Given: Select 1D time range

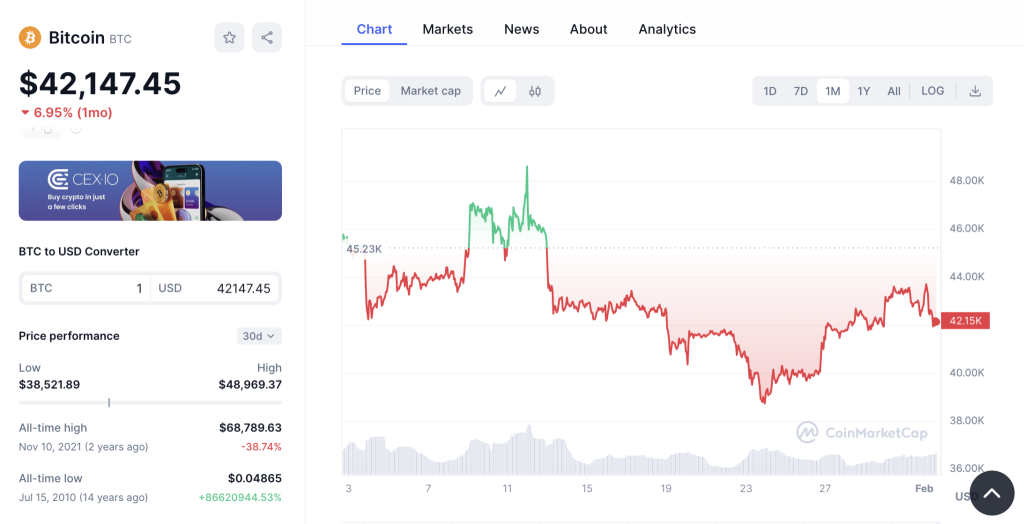Looking at the screenshot, I should tap(770, 91).
